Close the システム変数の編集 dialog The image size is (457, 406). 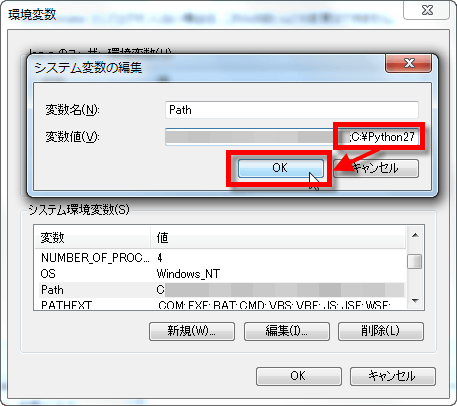[x=409, y=63]
